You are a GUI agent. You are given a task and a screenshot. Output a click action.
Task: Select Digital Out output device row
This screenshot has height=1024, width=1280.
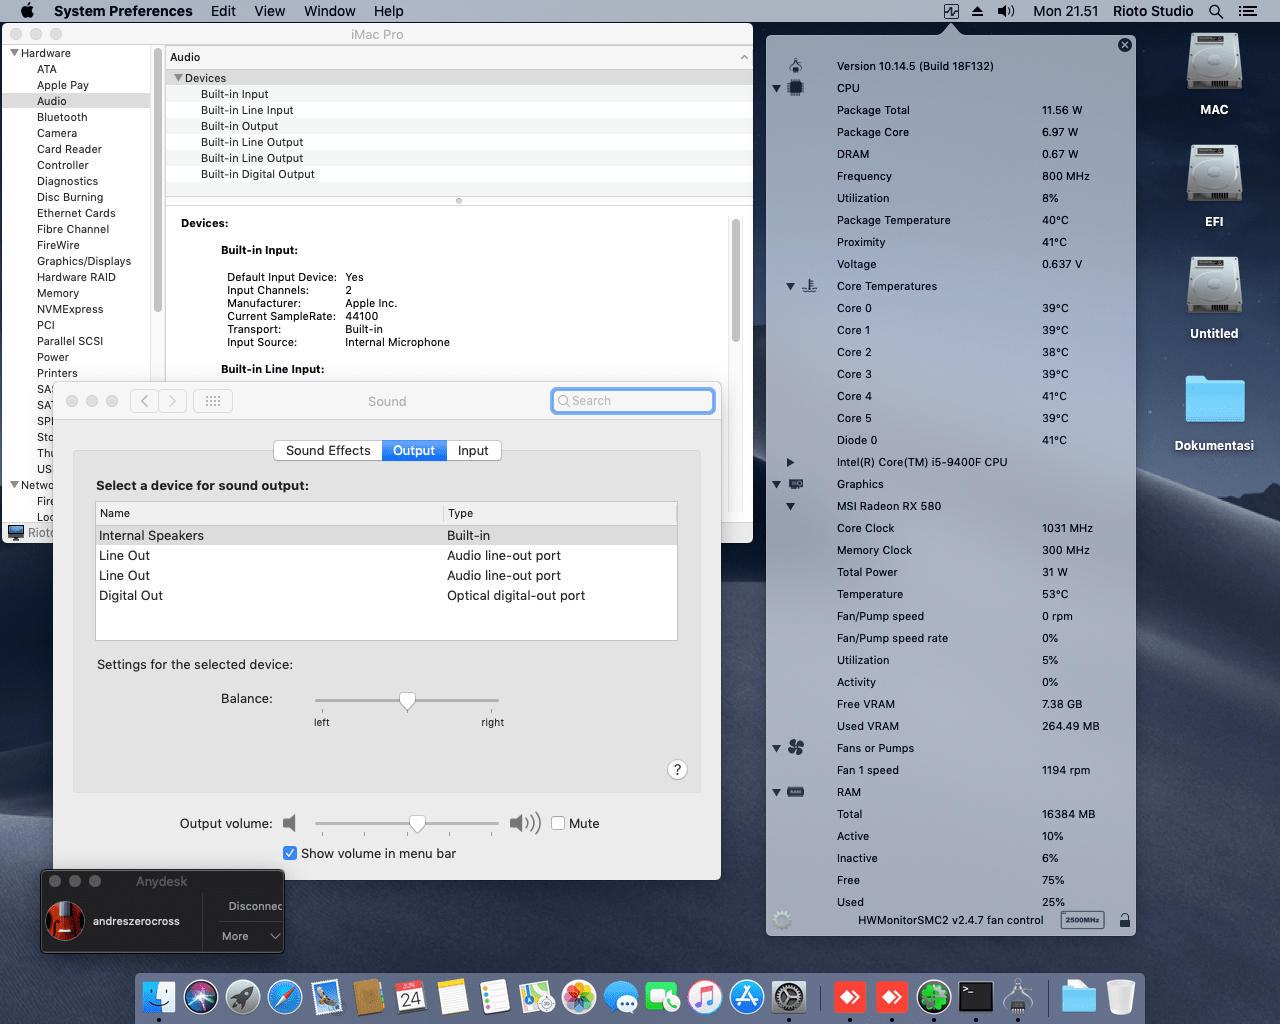(x=386, y=596)
